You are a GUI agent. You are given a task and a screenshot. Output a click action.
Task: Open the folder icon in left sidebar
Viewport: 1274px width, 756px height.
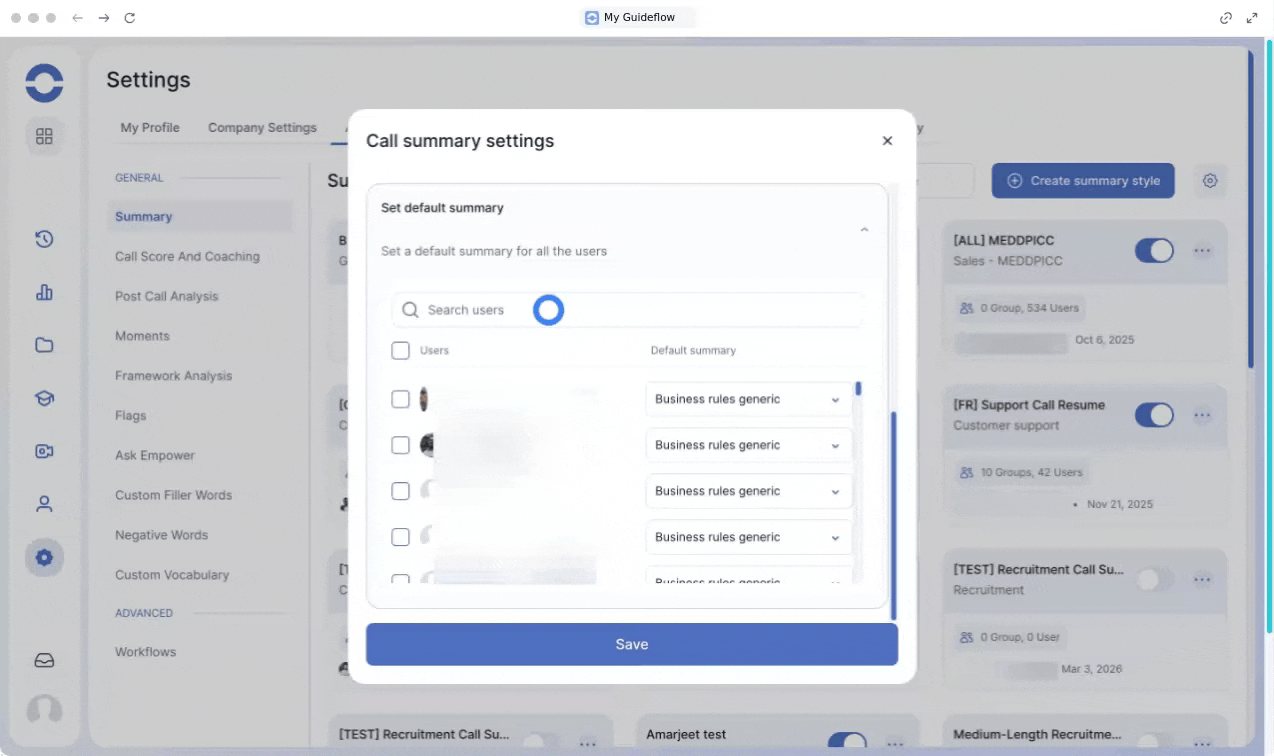44,345
